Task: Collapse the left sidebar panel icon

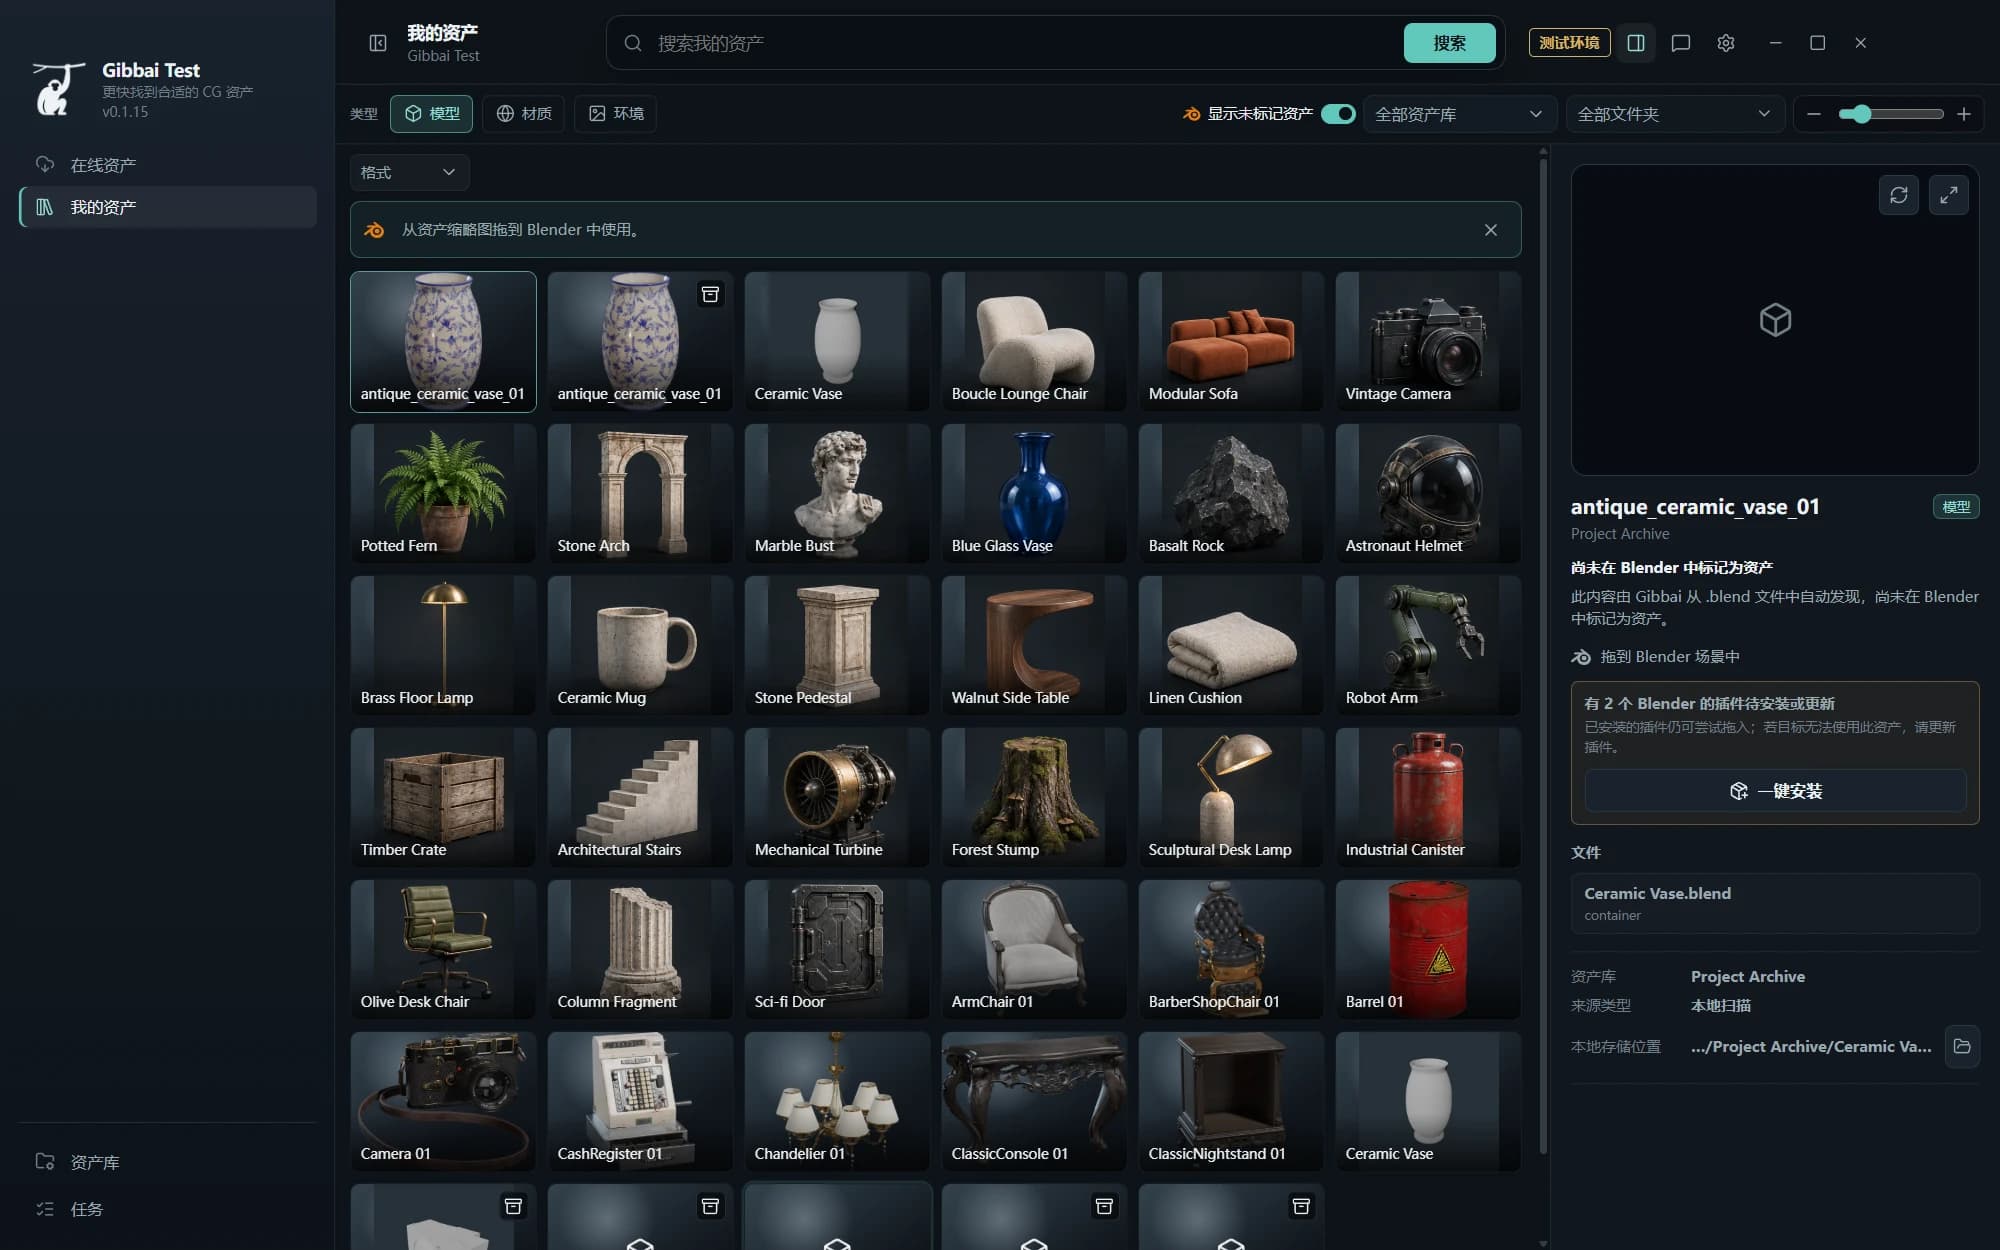Action: (x=378, y=43)
